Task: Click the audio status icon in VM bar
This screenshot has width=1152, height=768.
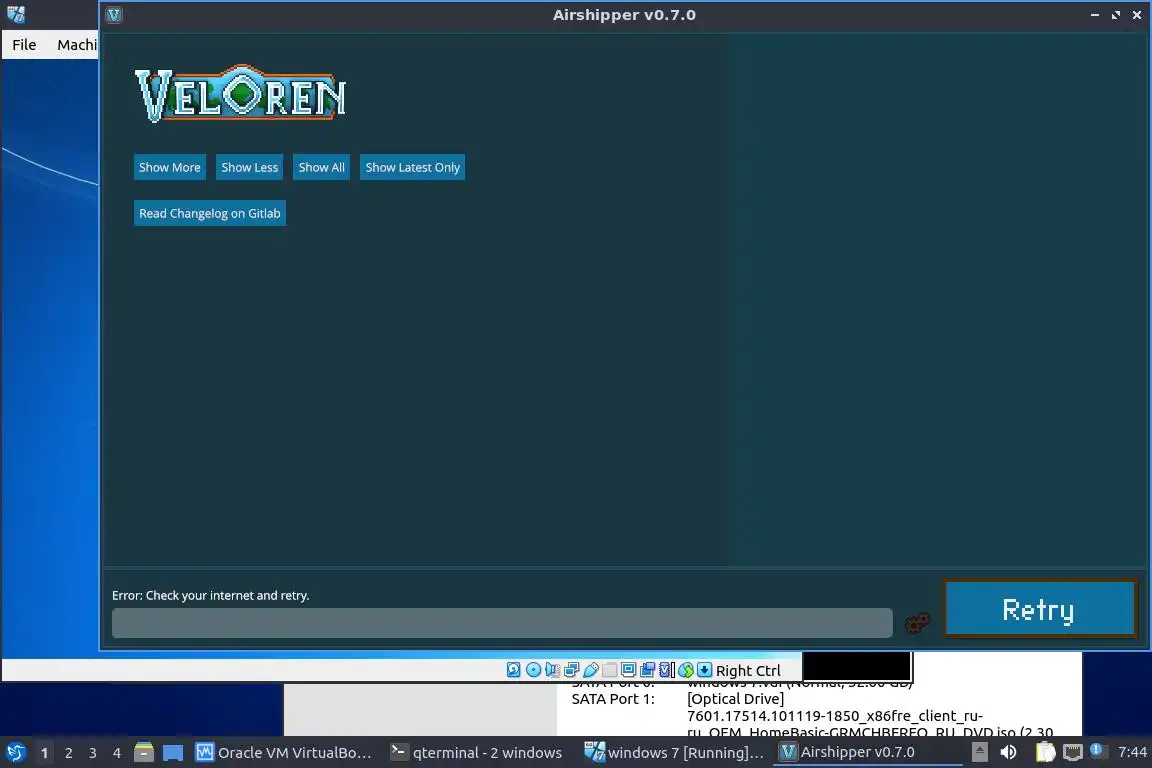Action: [x=552, y=670]
